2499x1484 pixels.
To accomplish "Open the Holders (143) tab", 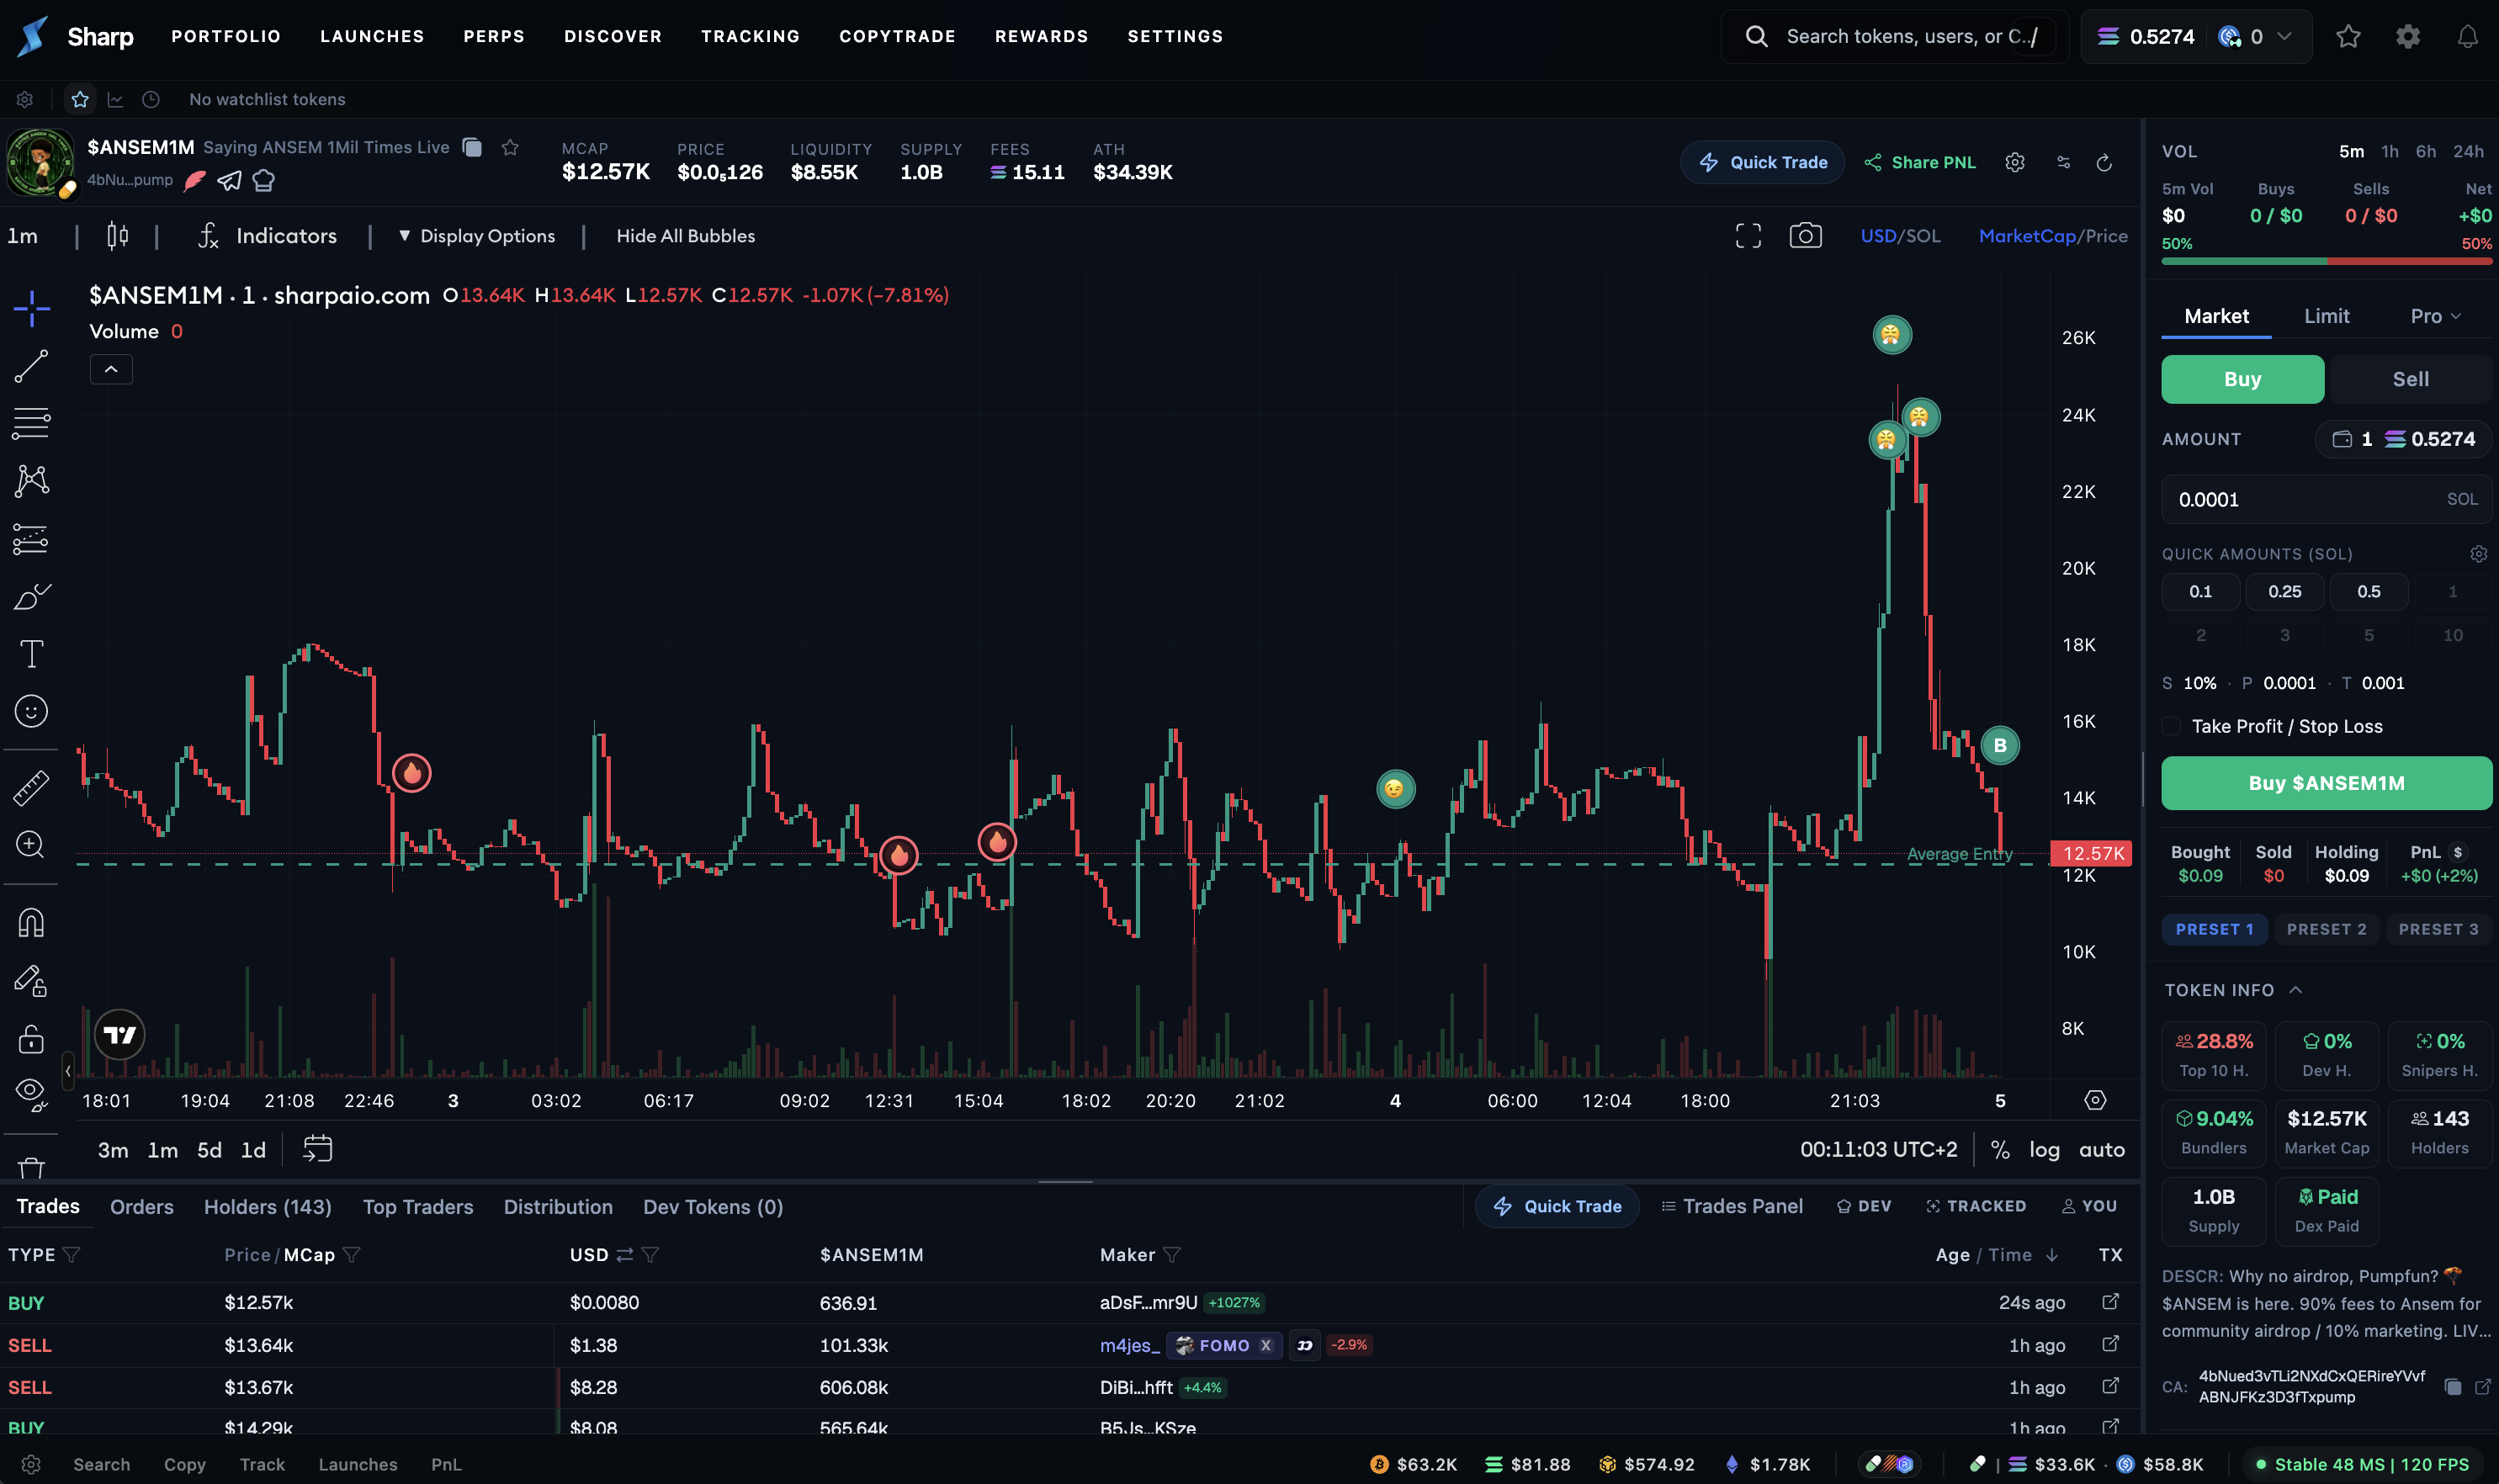I will (267, 1207).
